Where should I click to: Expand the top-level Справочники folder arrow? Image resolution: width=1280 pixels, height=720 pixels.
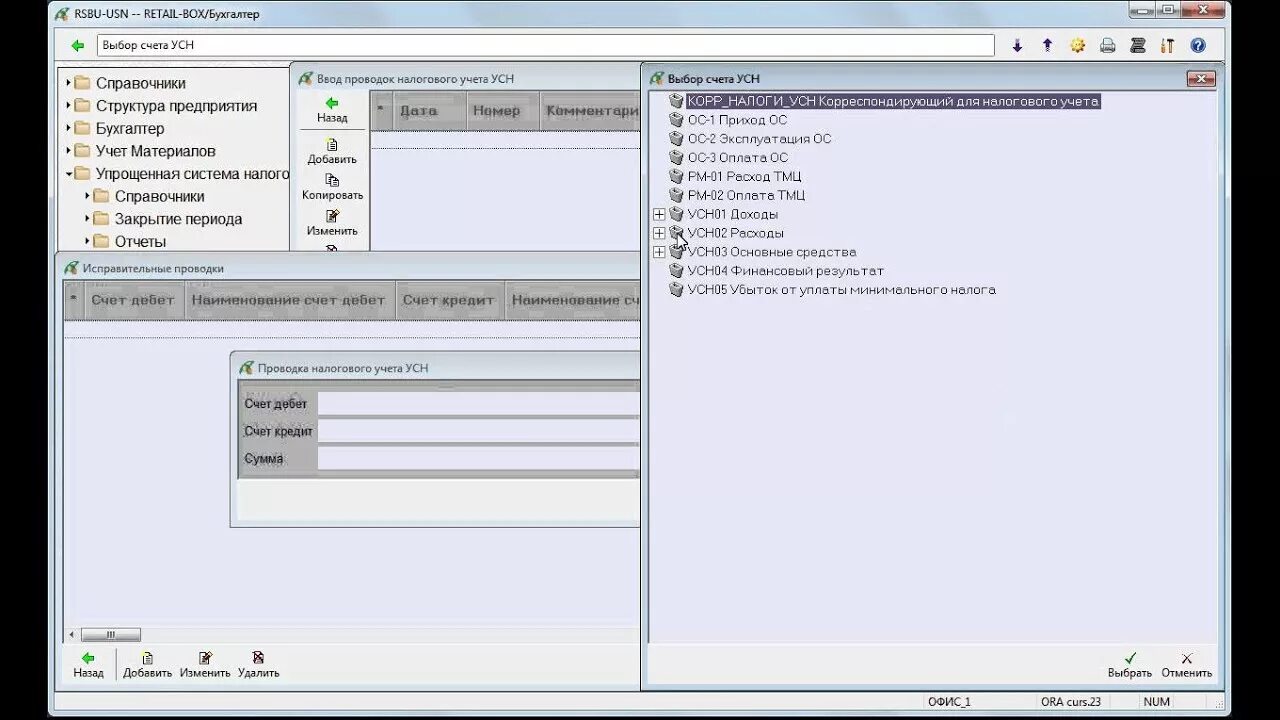coord(68,83)
